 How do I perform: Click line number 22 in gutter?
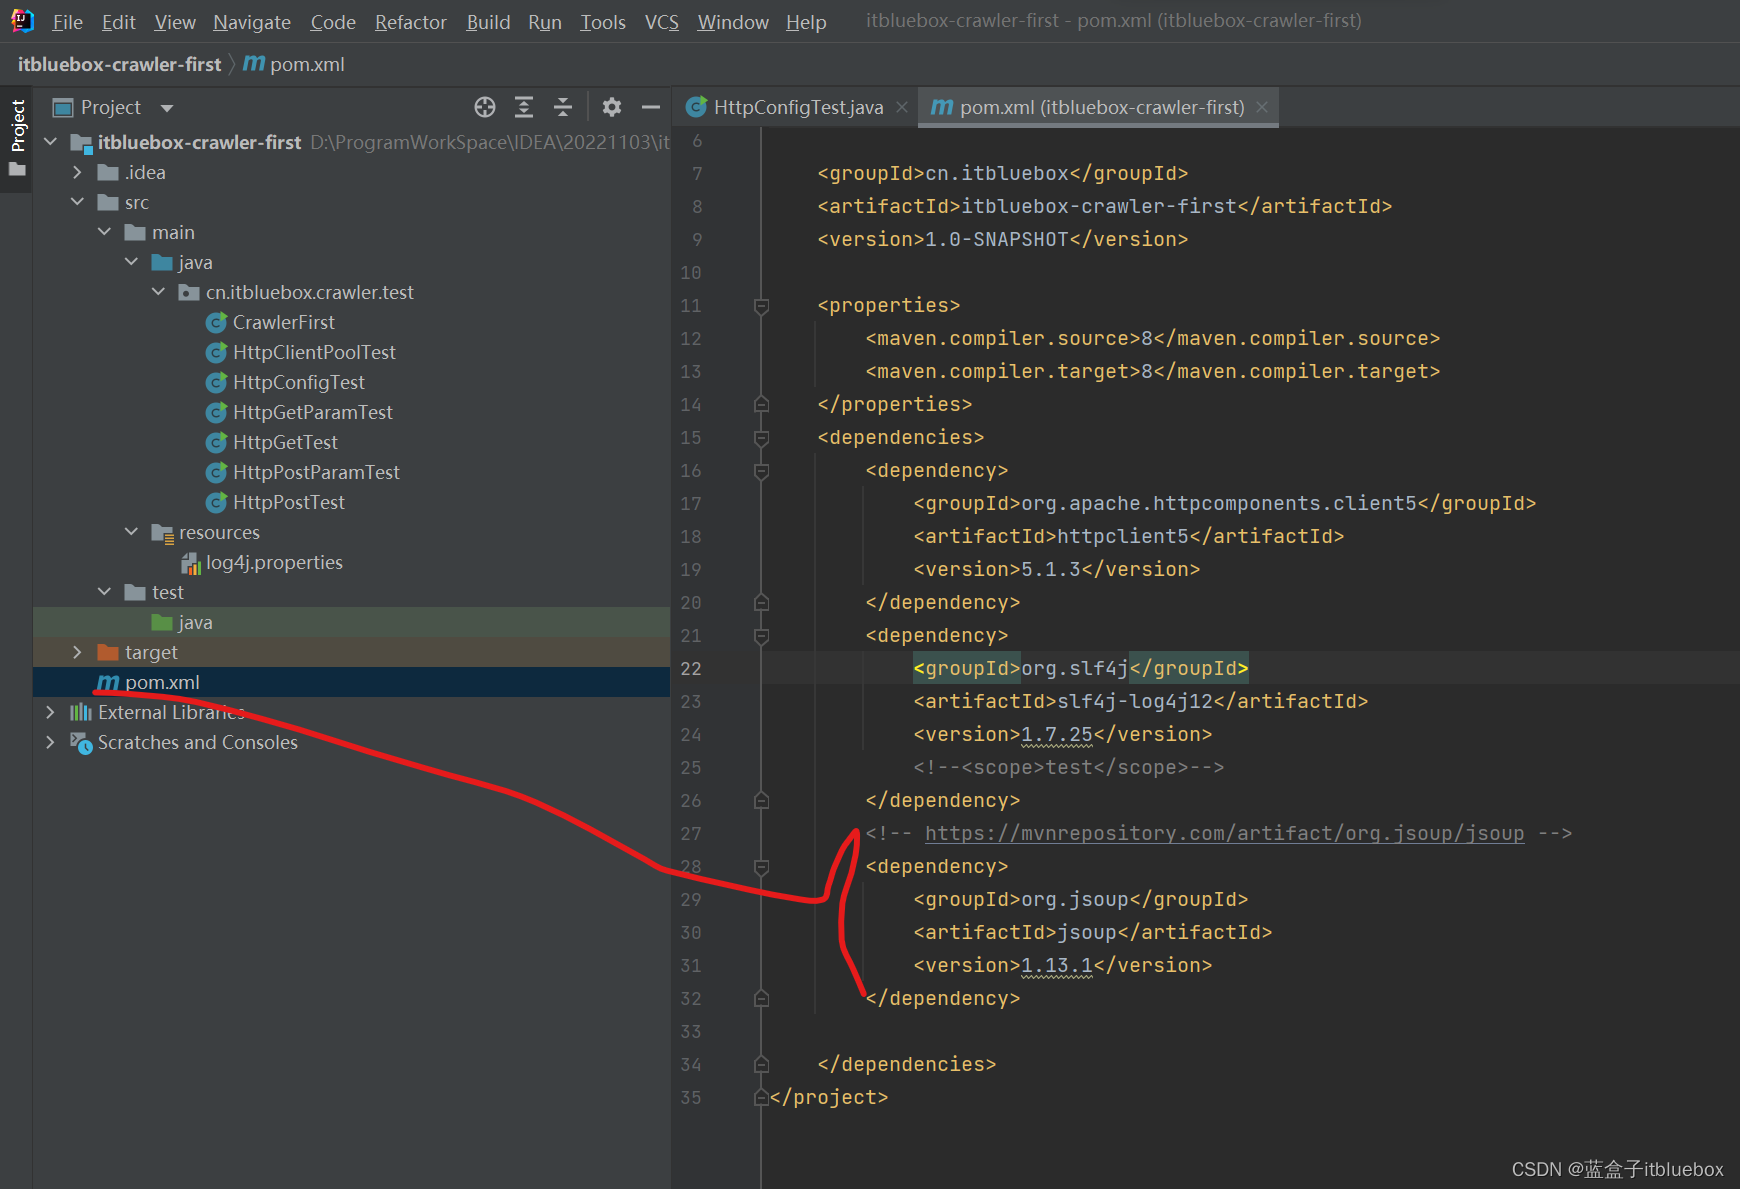point(691,668)
